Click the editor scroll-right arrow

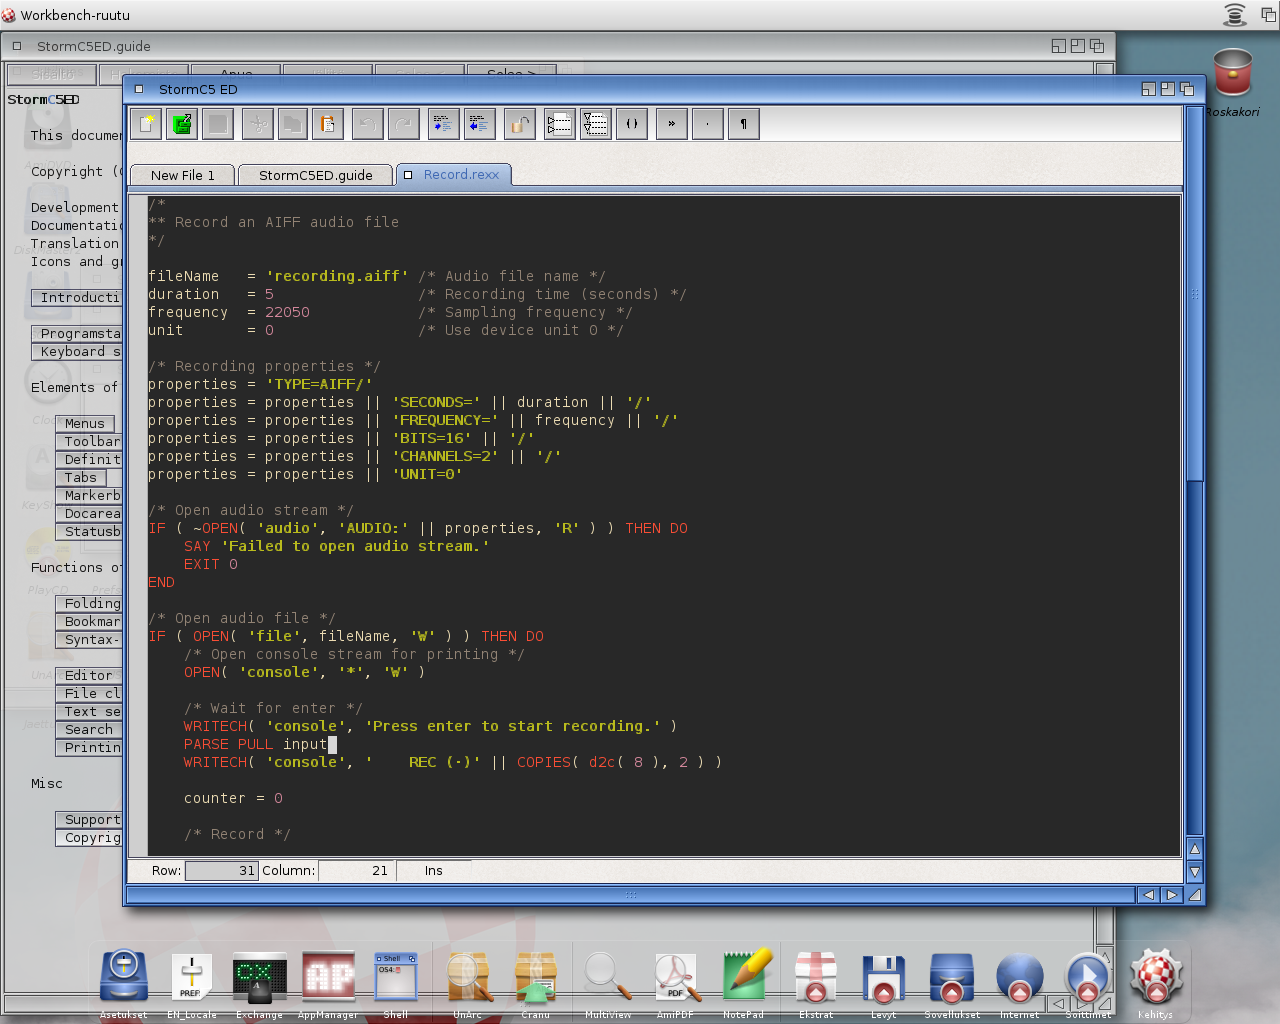(1172, 895)
